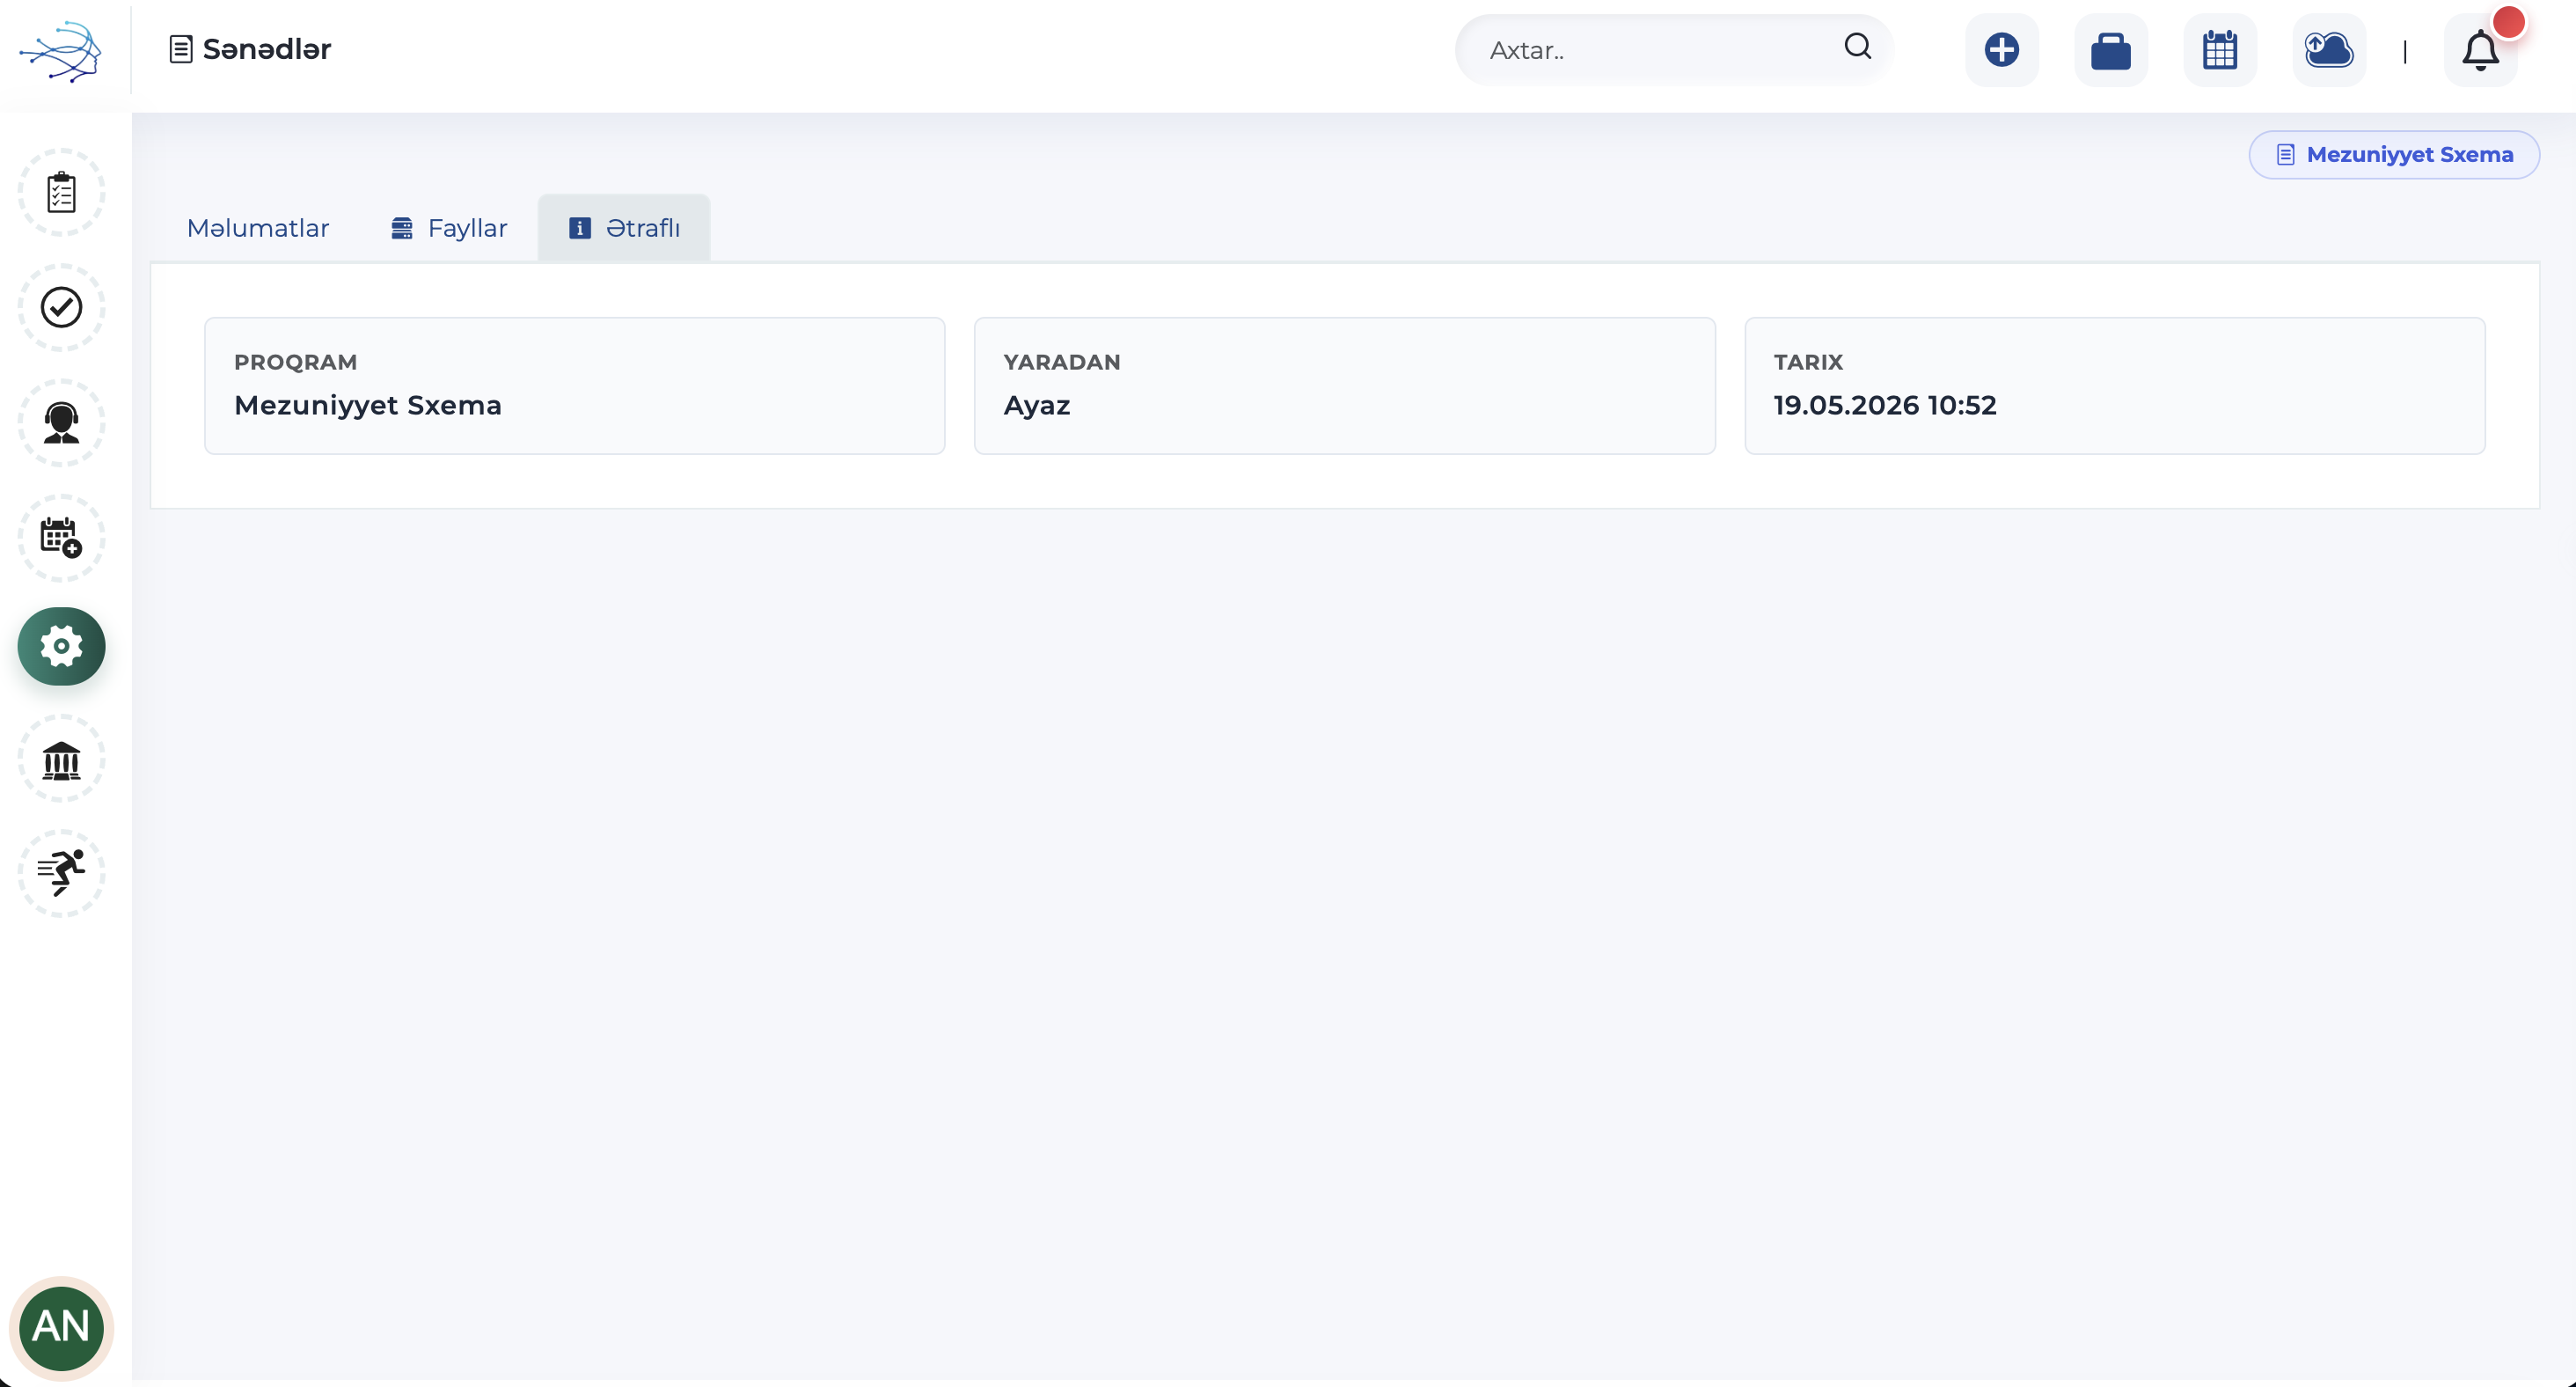
Task: Open the AN user avatar
Action: [x=61, y=1327]
